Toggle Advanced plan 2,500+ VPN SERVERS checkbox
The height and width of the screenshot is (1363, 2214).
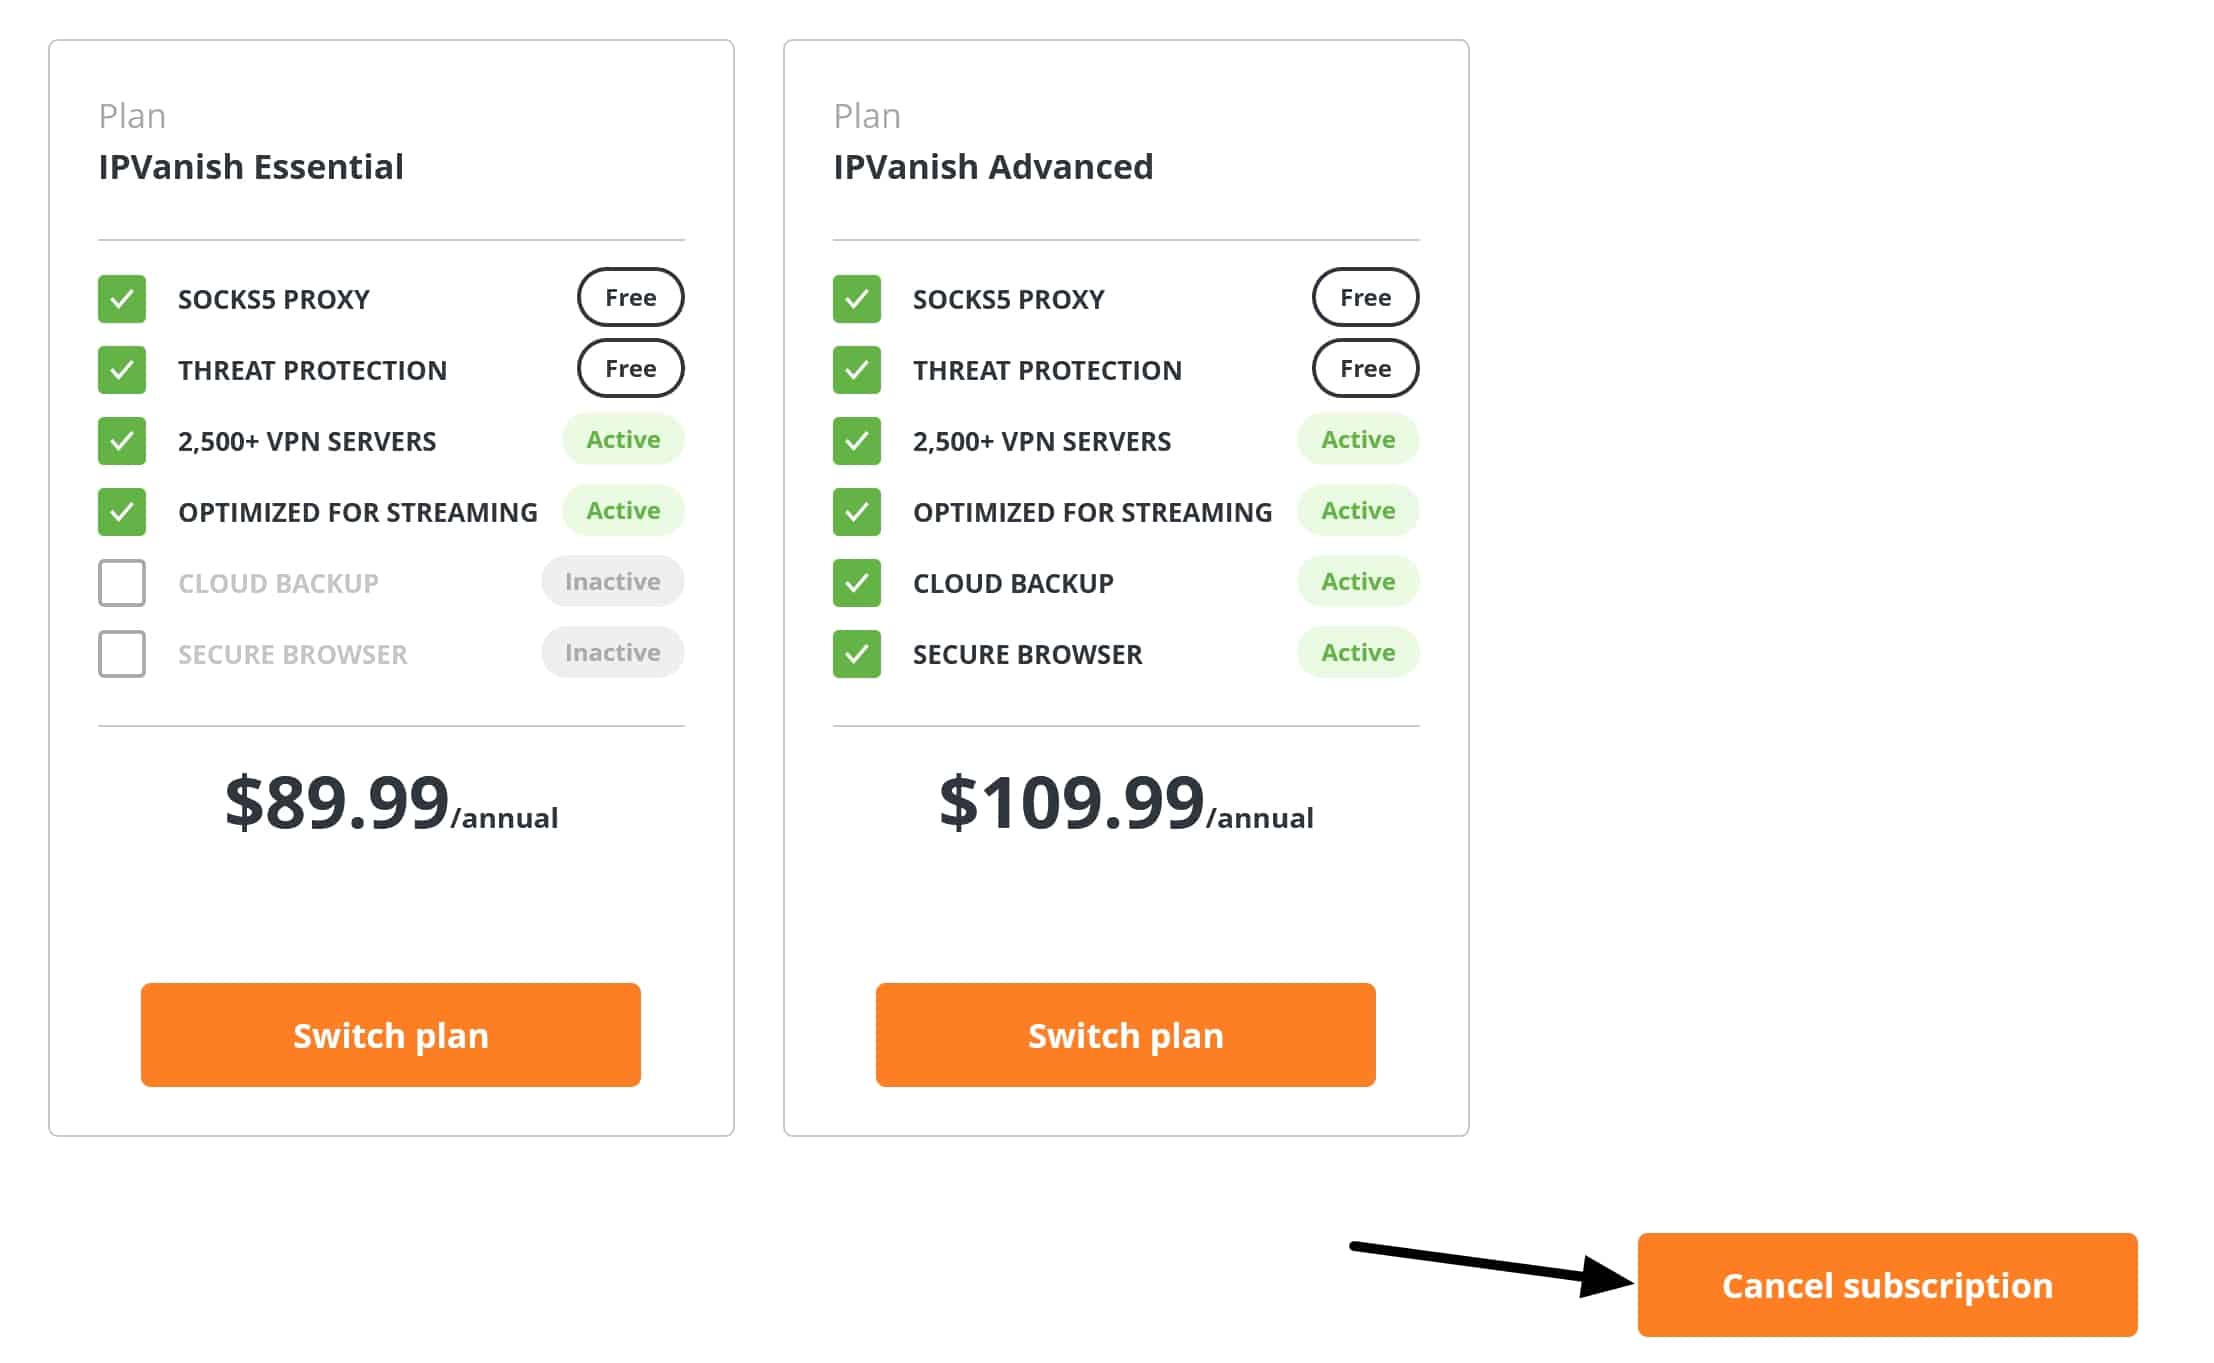tap(857, 441)
